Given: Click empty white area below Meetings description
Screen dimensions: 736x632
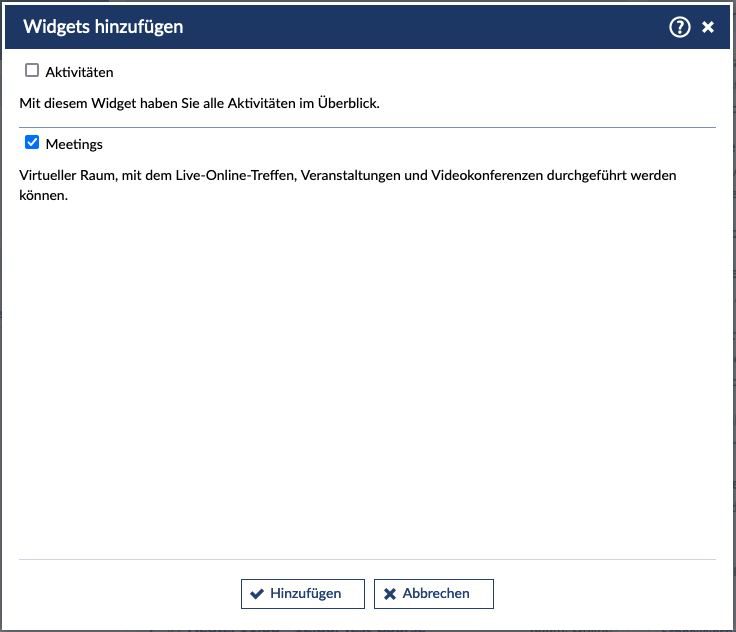Looking at the screenshot, I should pos(368,380).
